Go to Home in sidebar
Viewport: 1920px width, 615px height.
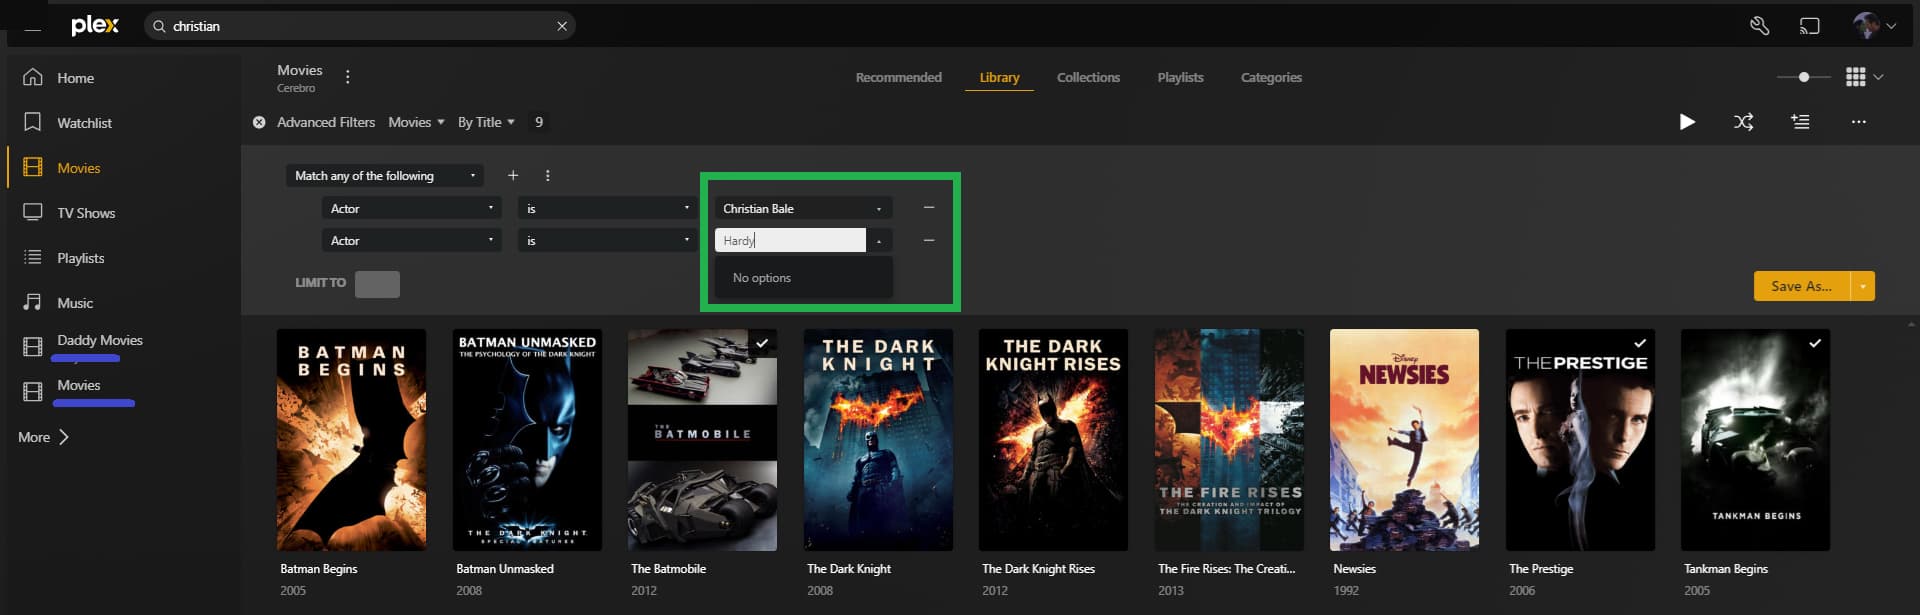pyautogui.click(x=76, y=78)
